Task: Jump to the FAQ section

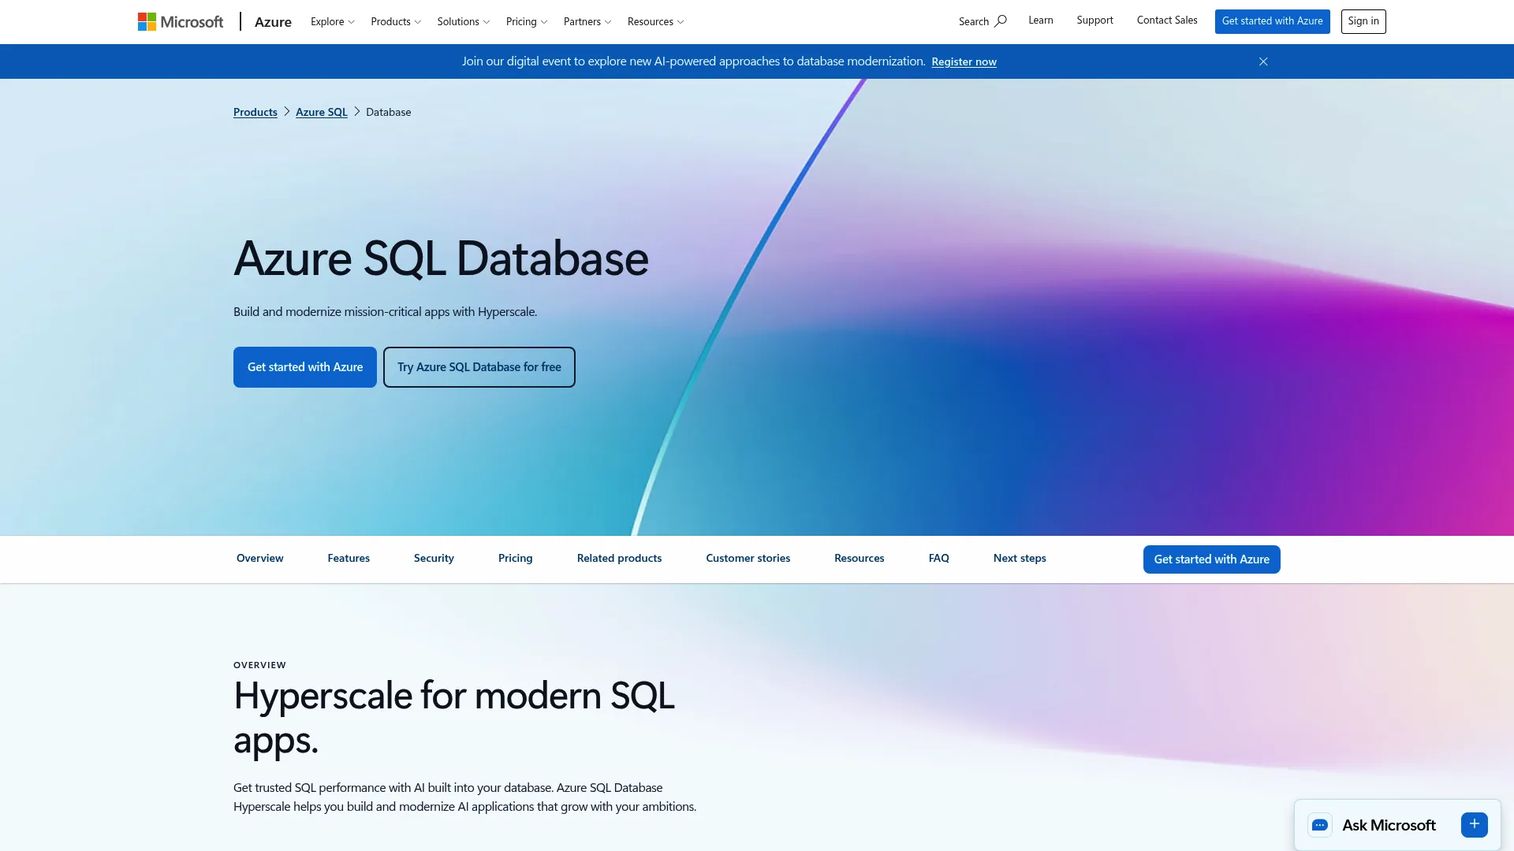Action: tap(939, 558)
